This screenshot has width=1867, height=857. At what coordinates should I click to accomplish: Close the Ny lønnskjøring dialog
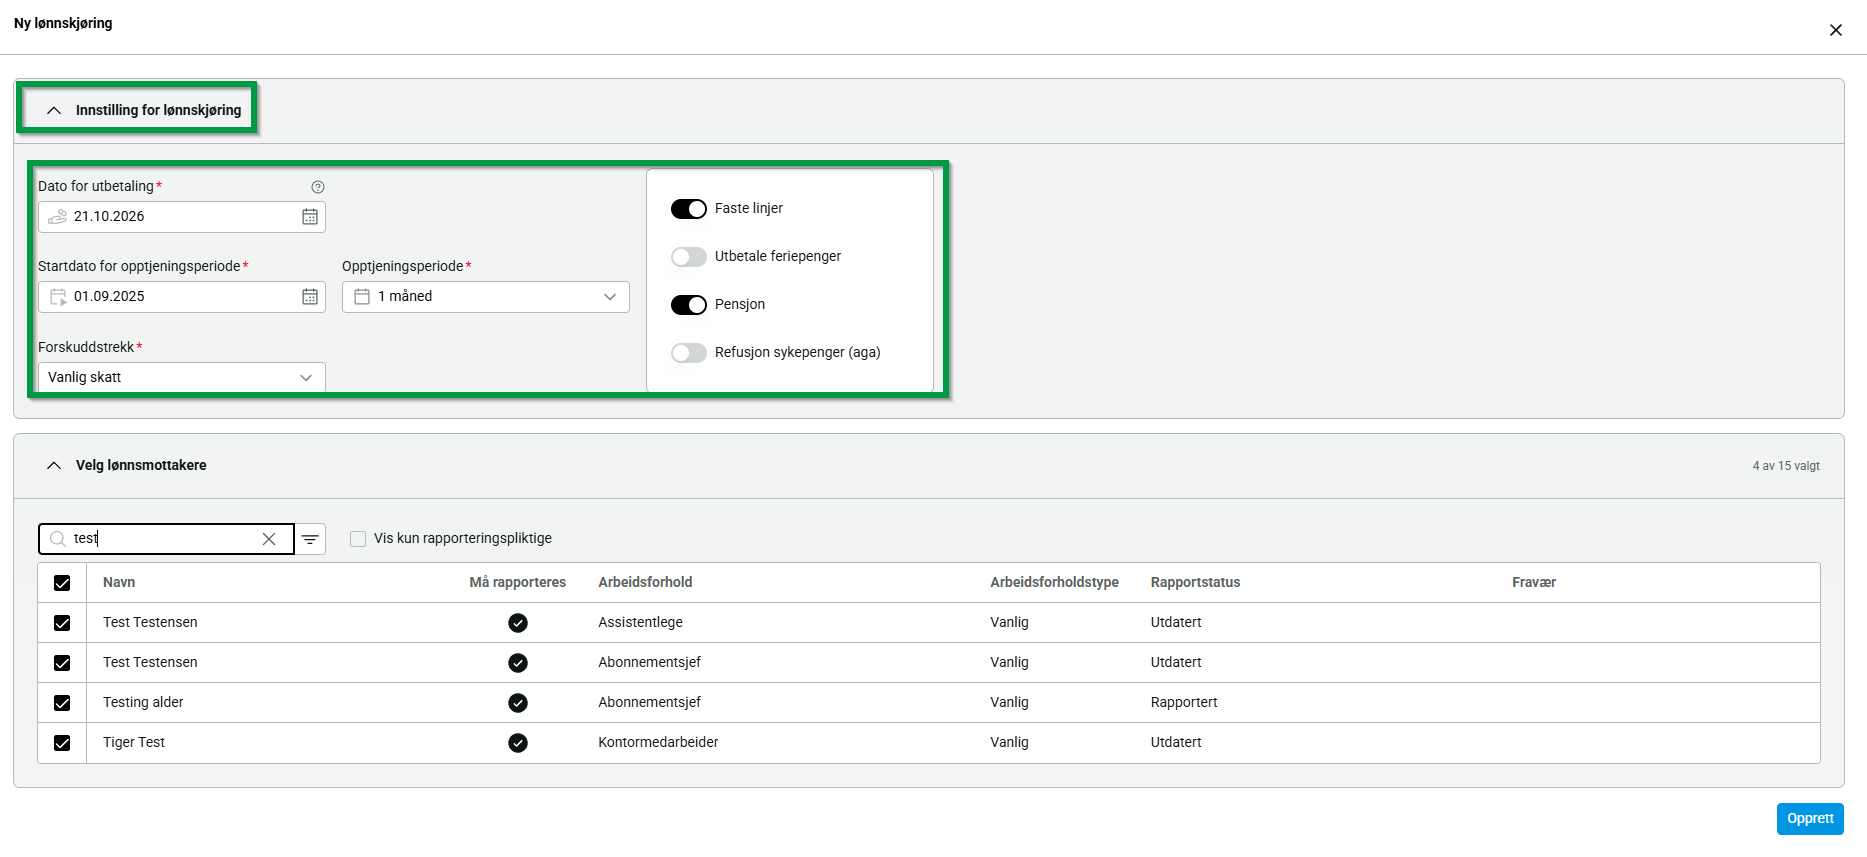(1836, 30)
